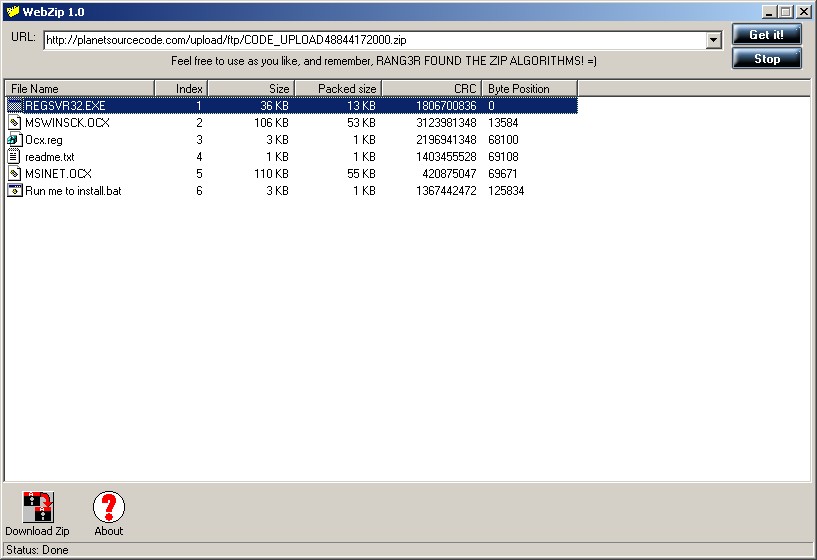Select Run me to install.bat file name
Screen dimensions: 817x560
(73, 191)
